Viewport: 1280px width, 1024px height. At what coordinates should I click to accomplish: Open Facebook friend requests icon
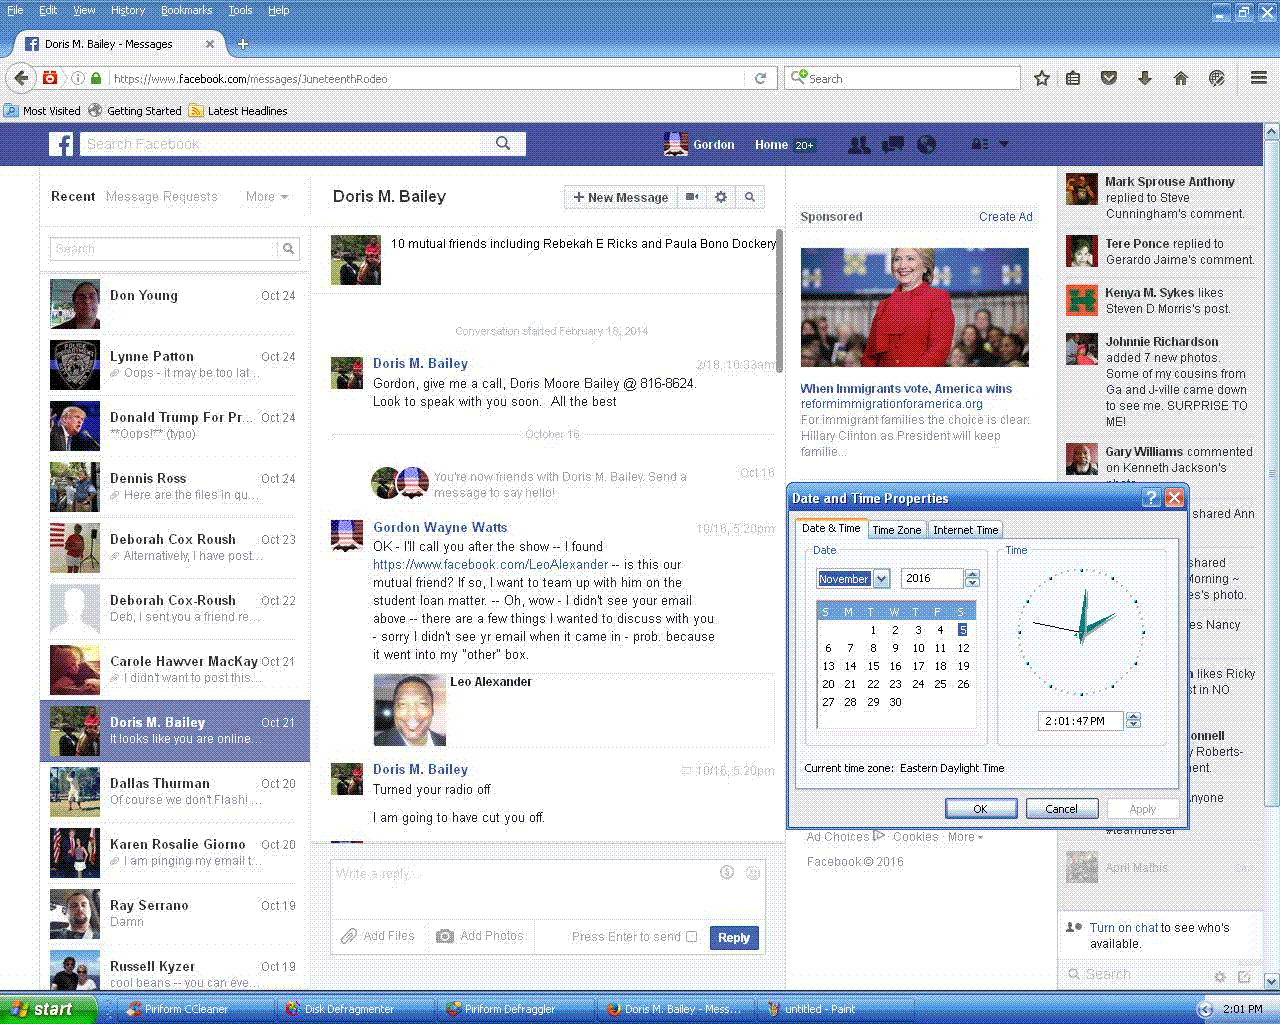pyautogui.click(x=858, y=145)
